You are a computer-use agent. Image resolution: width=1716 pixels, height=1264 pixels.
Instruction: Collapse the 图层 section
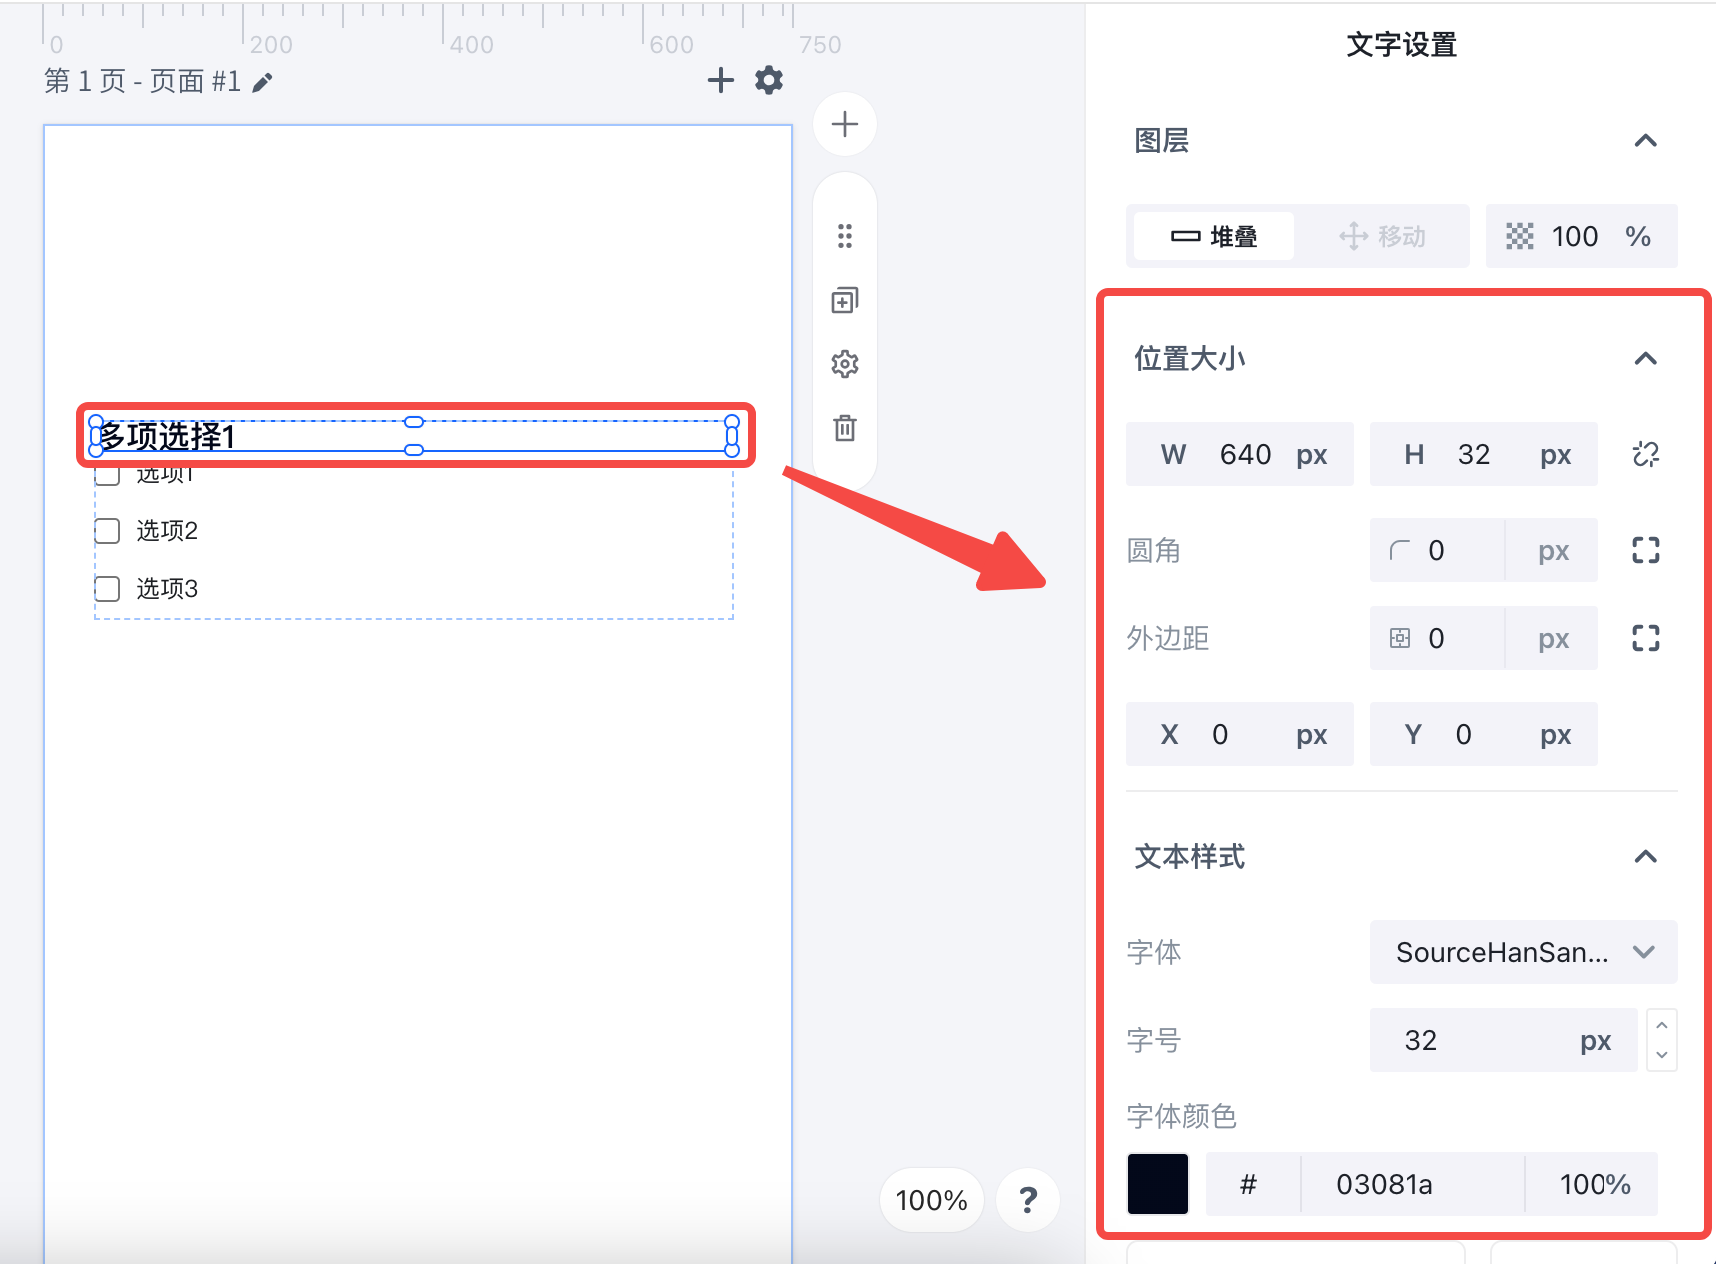pyautogui.click(x=1646, y=141)
